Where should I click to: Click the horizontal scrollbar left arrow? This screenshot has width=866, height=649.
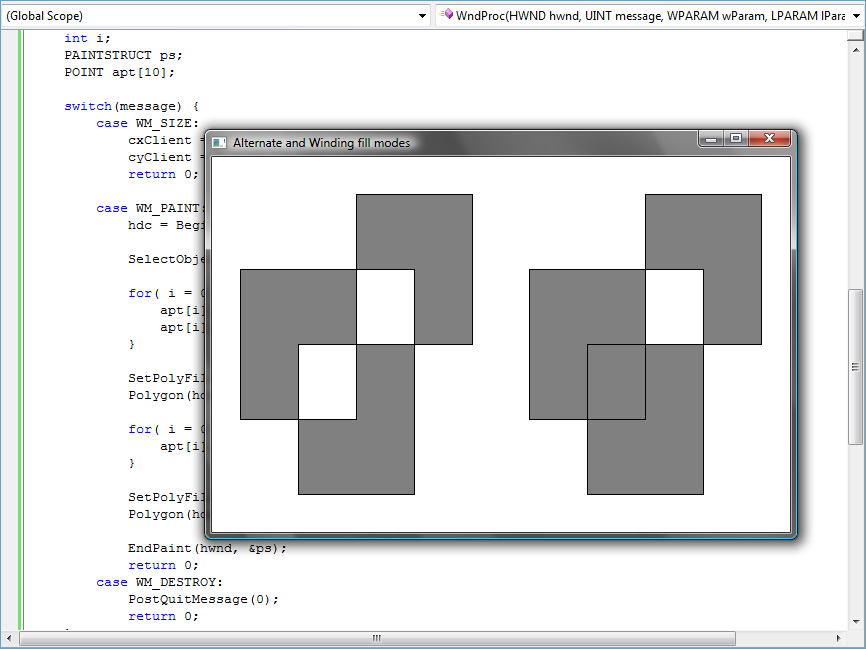8,639
